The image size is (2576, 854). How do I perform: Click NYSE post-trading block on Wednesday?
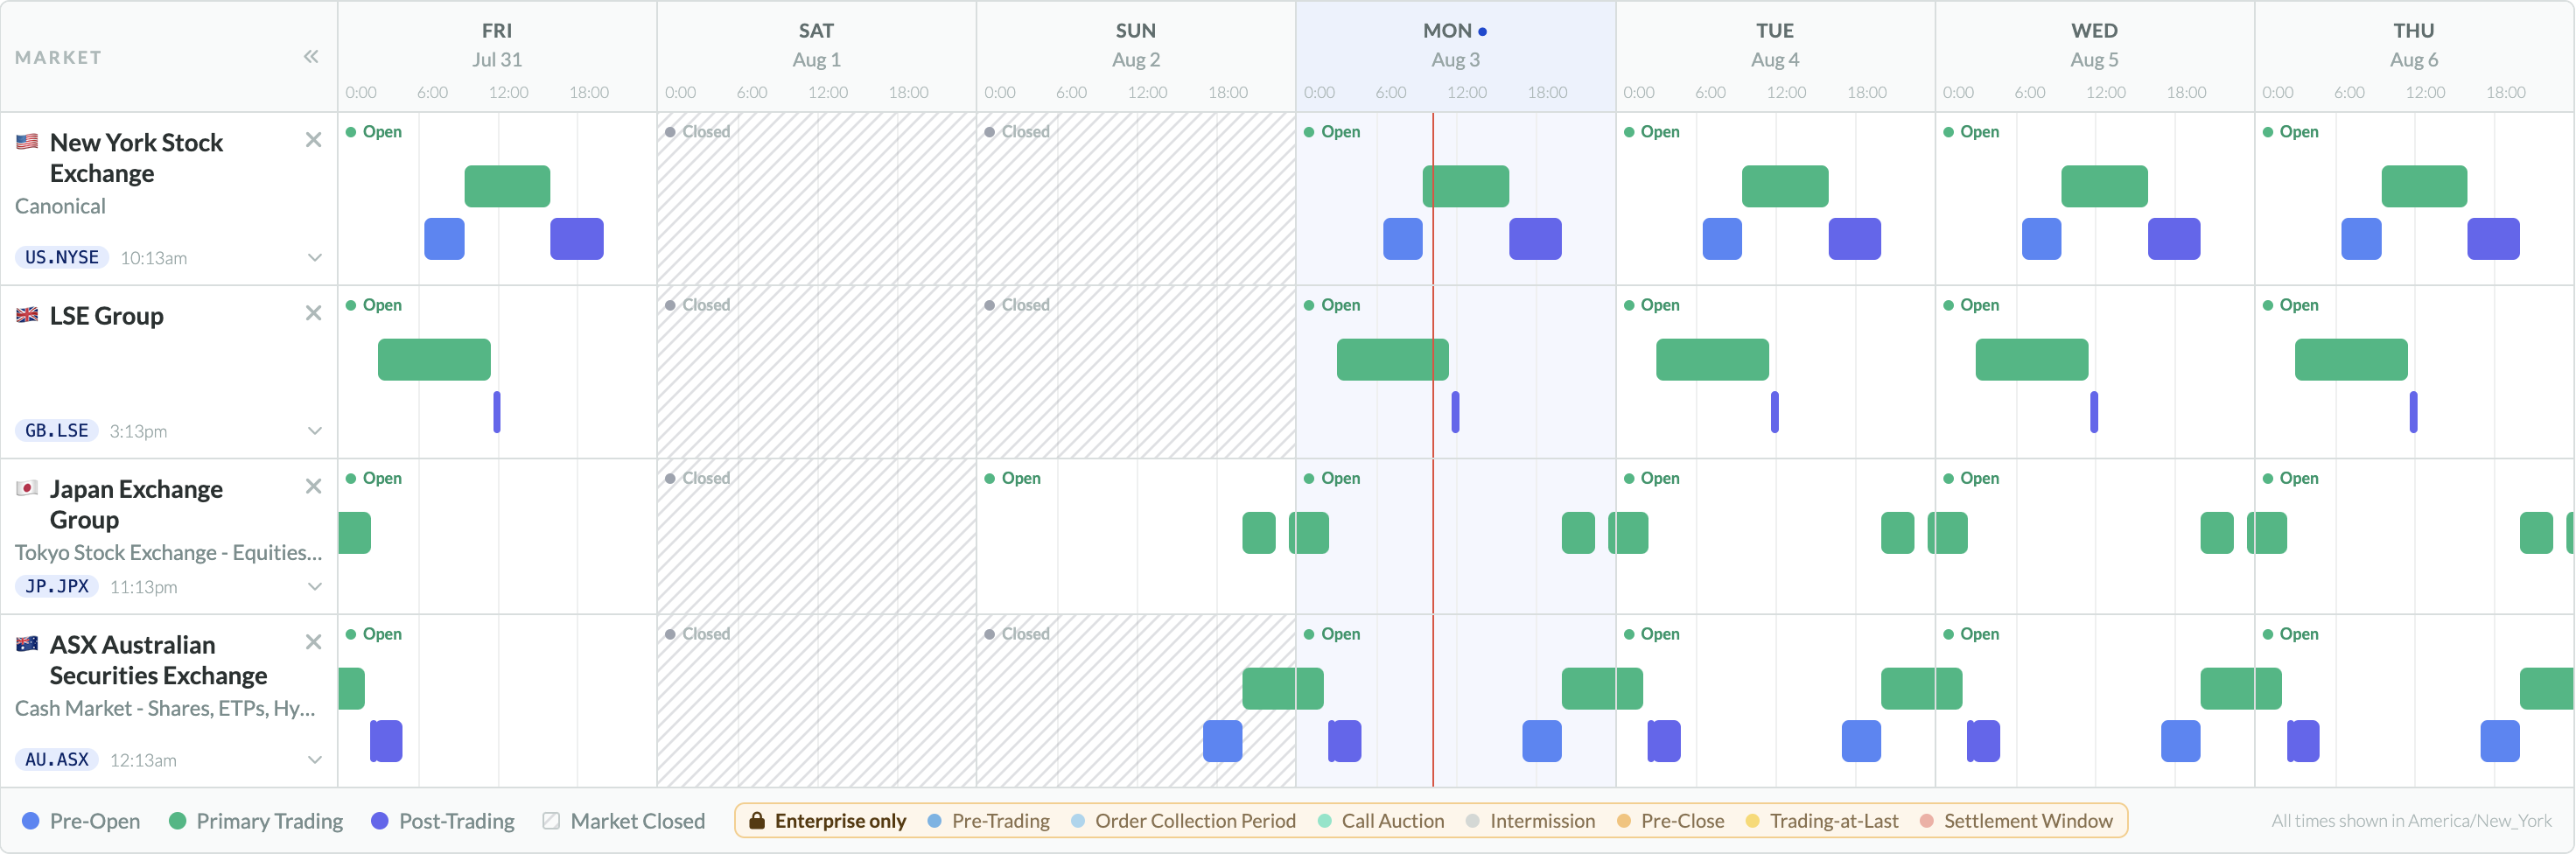tap(2174, 239)
